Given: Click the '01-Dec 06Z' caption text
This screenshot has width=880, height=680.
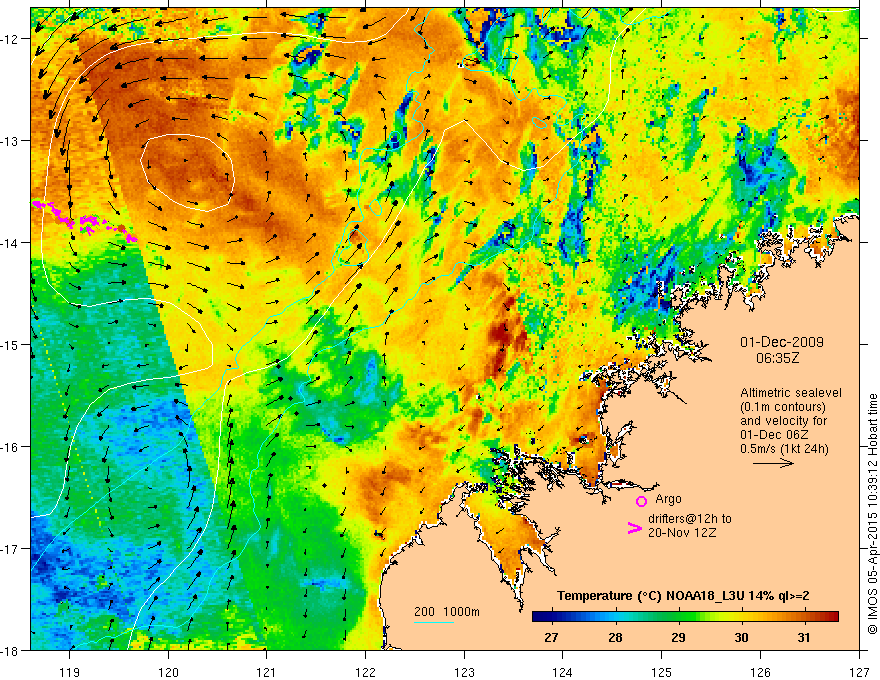Looking at the screenshot, I should click(774, 435).
